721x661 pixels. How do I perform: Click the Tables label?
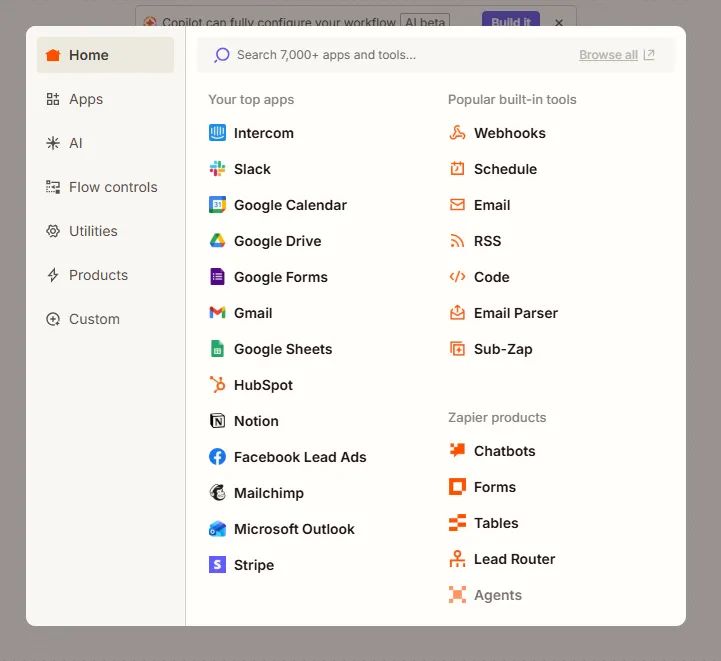[496, 523]
